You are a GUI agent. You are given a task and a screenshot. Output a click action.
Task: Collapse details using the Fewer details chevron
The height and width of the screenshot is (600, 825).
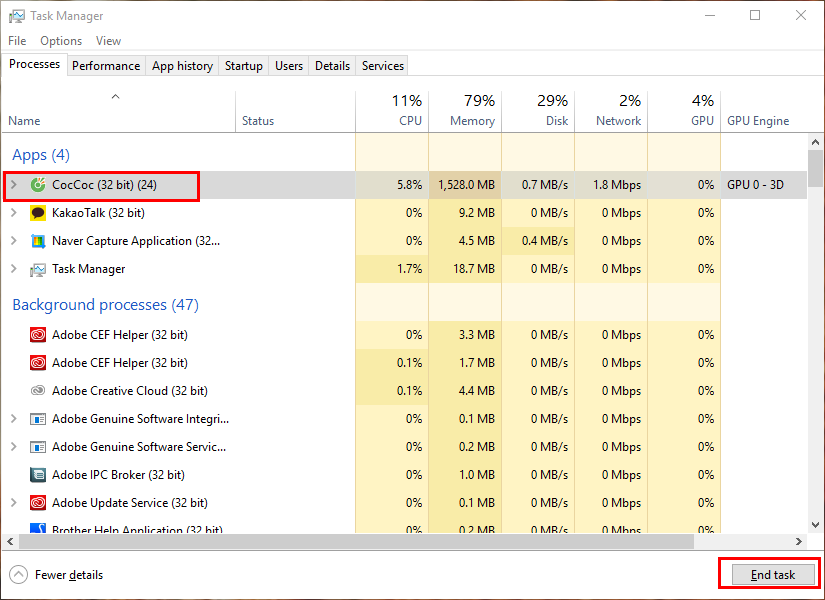(x=17, y=574)
